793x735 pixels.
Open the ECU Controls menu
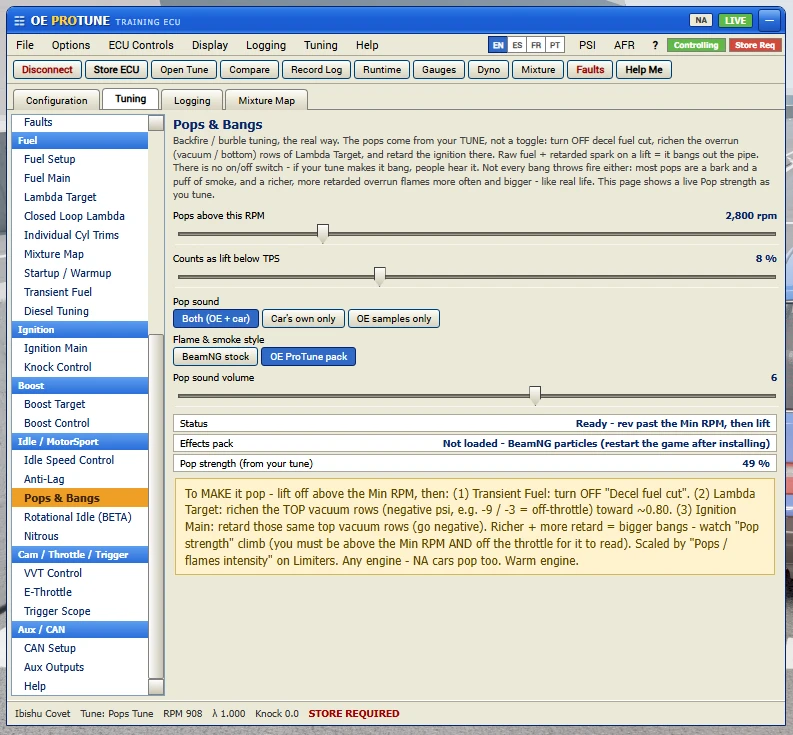(x=141, y=45)
